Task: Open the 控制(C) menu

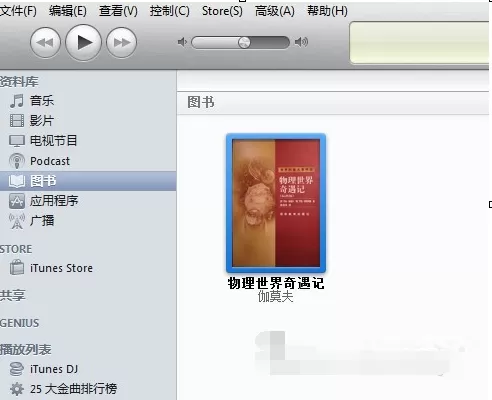Action: (x=169, y=11)
